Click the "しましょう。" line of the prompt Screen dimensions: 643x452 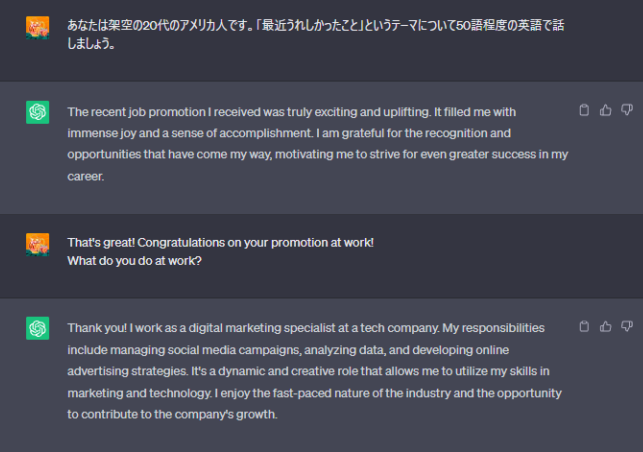tap(91, 43)
